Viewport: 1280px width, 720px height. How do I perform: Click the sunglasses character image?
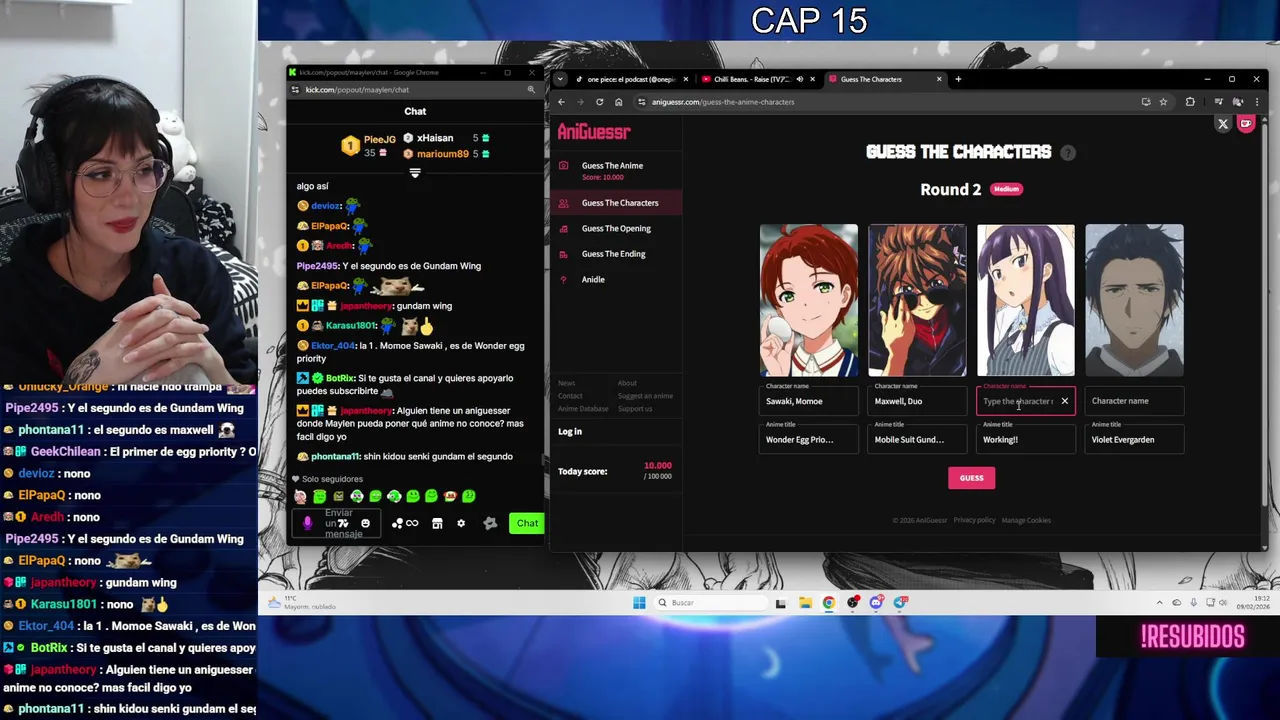point(917,300)
